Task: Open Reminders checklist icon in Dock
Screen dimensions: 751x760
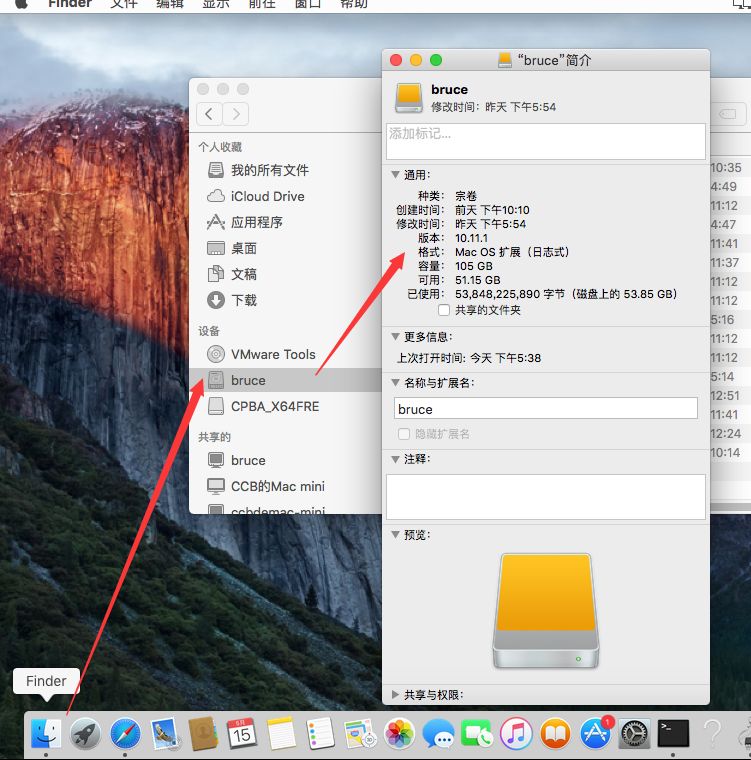Action: click(x=320, y=733)
